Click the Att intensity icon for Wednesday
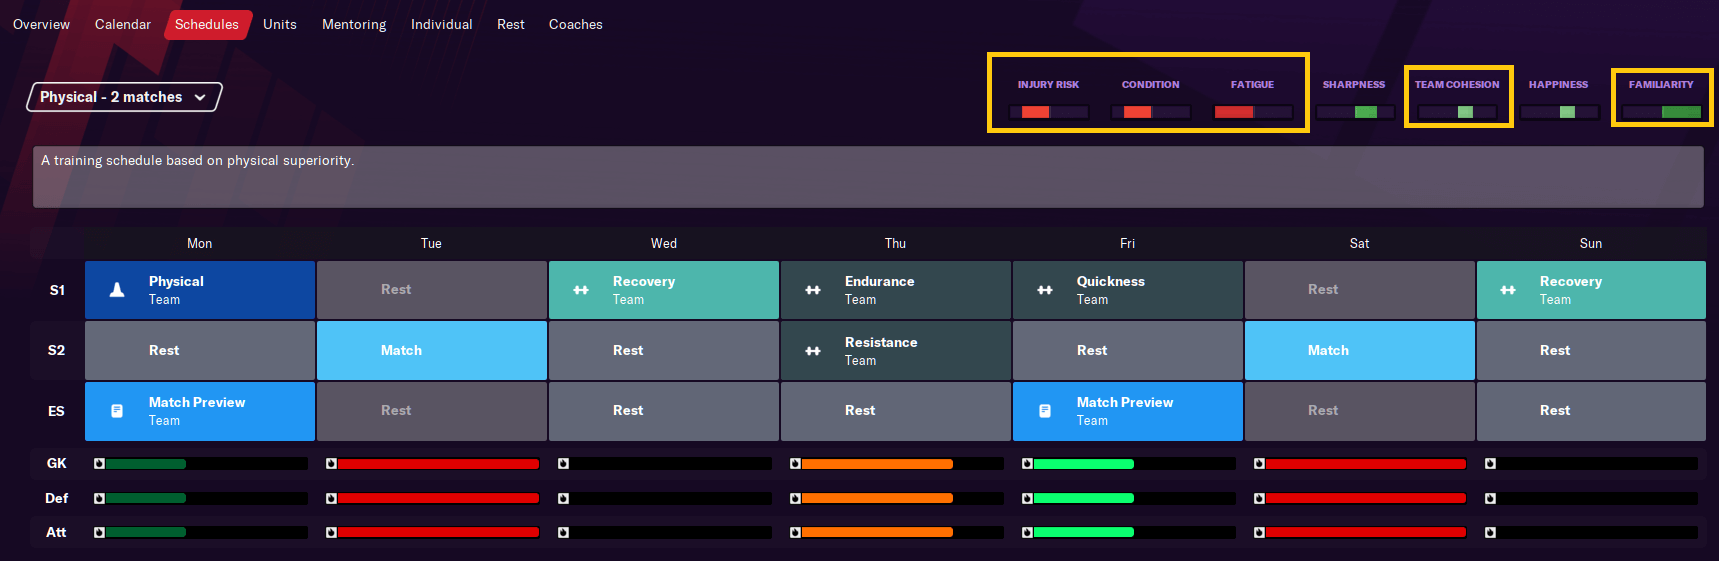This screenshot has width=1719, height=561. coord(563,533)
